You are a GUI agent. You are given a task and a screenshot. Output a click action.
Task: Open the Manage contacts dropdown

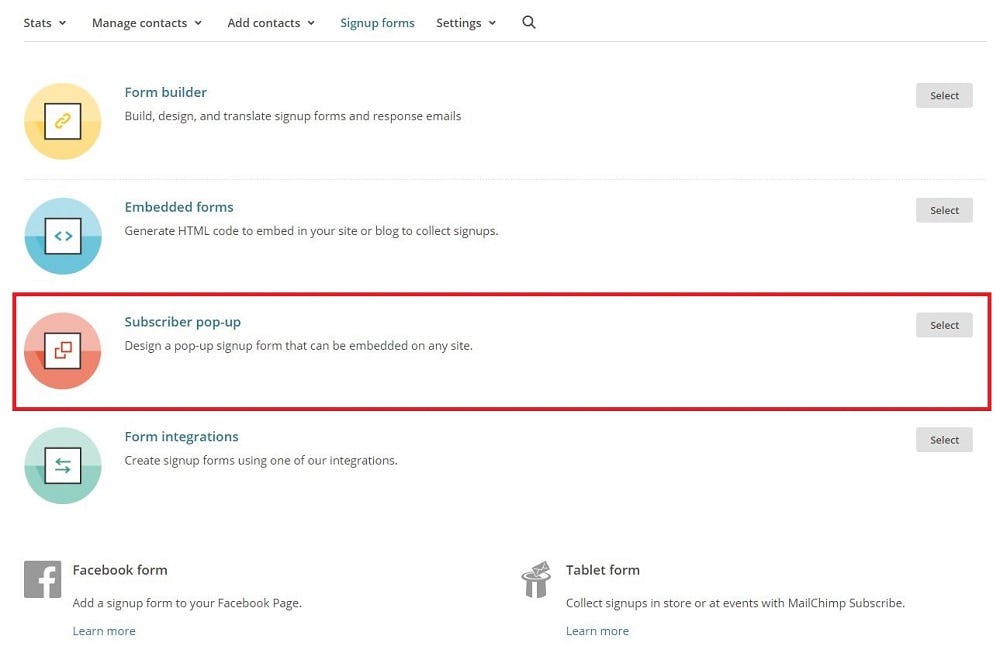(146, 23)
